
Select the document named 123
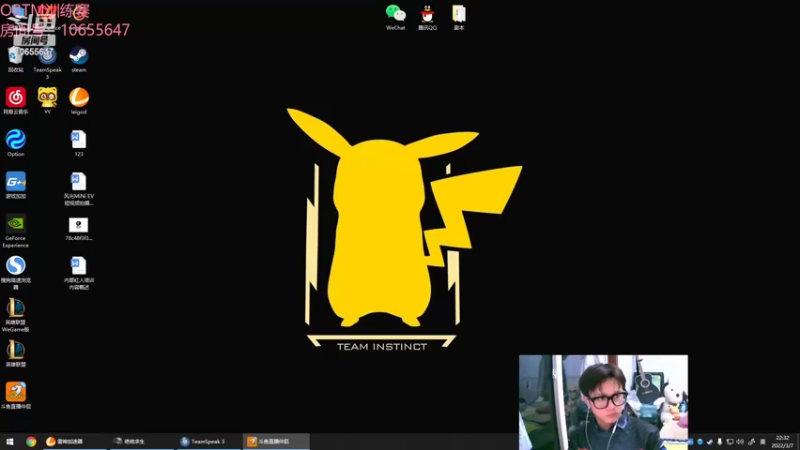pyautogui.click(x=79, y=143)
